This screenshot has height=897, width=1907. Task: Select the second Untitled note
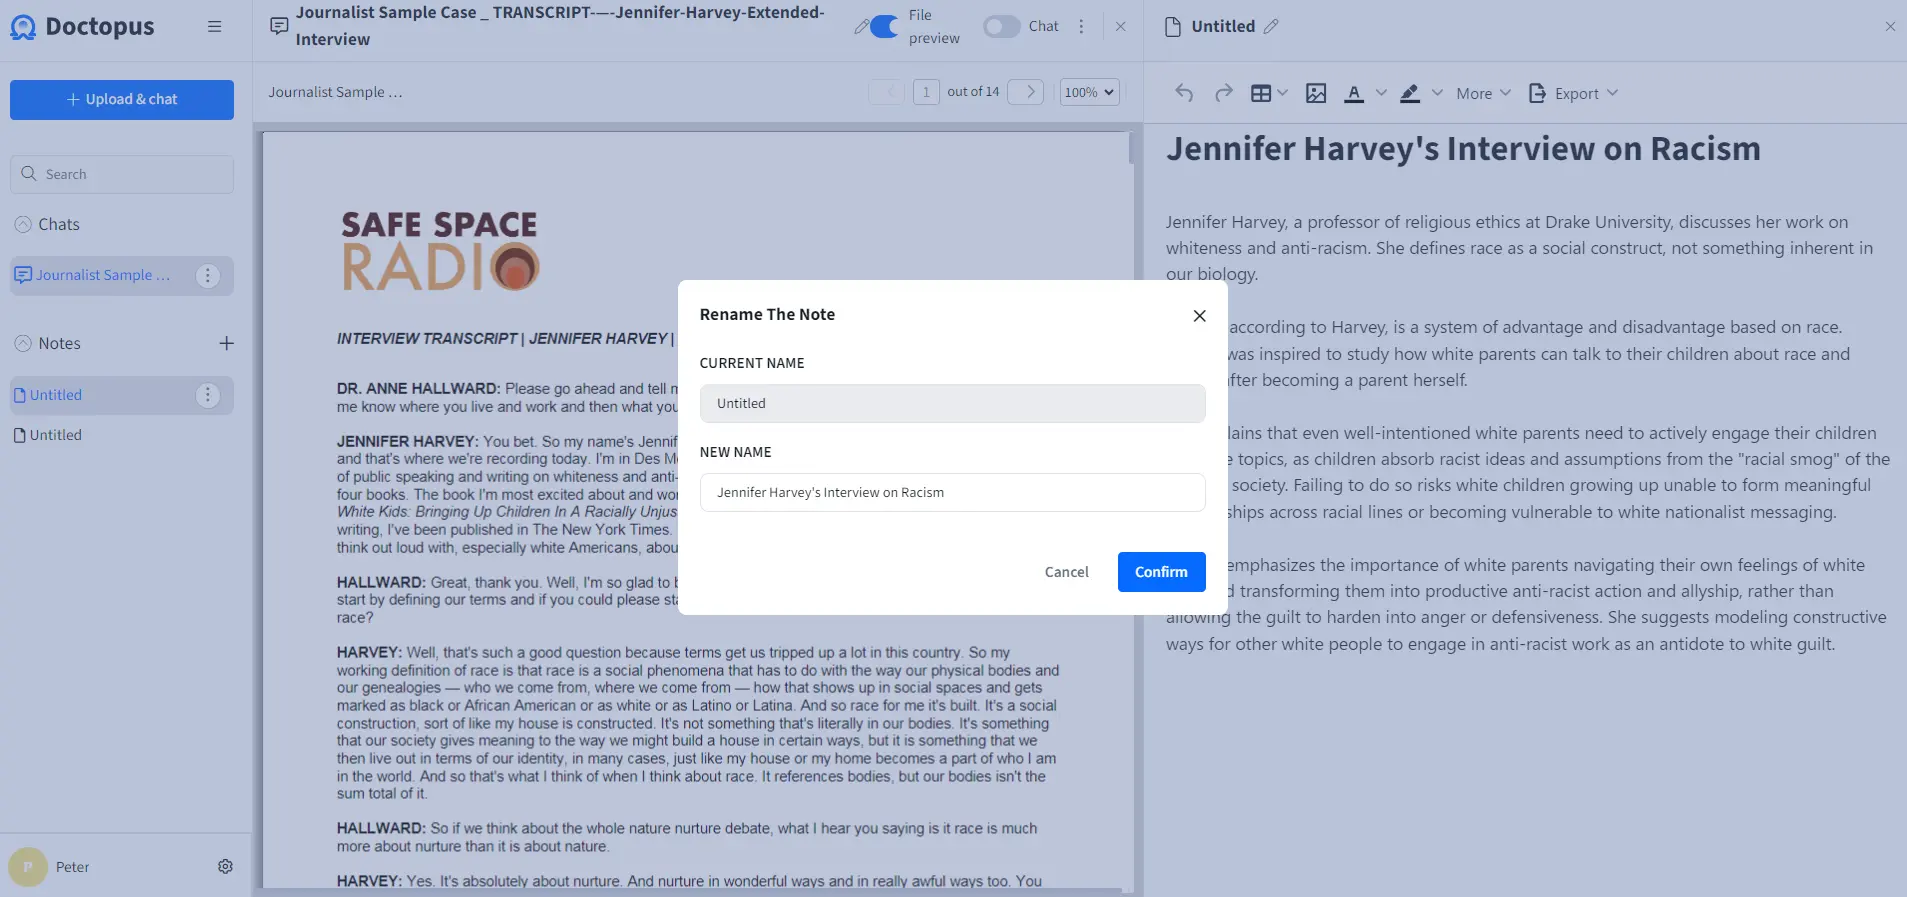56,435
